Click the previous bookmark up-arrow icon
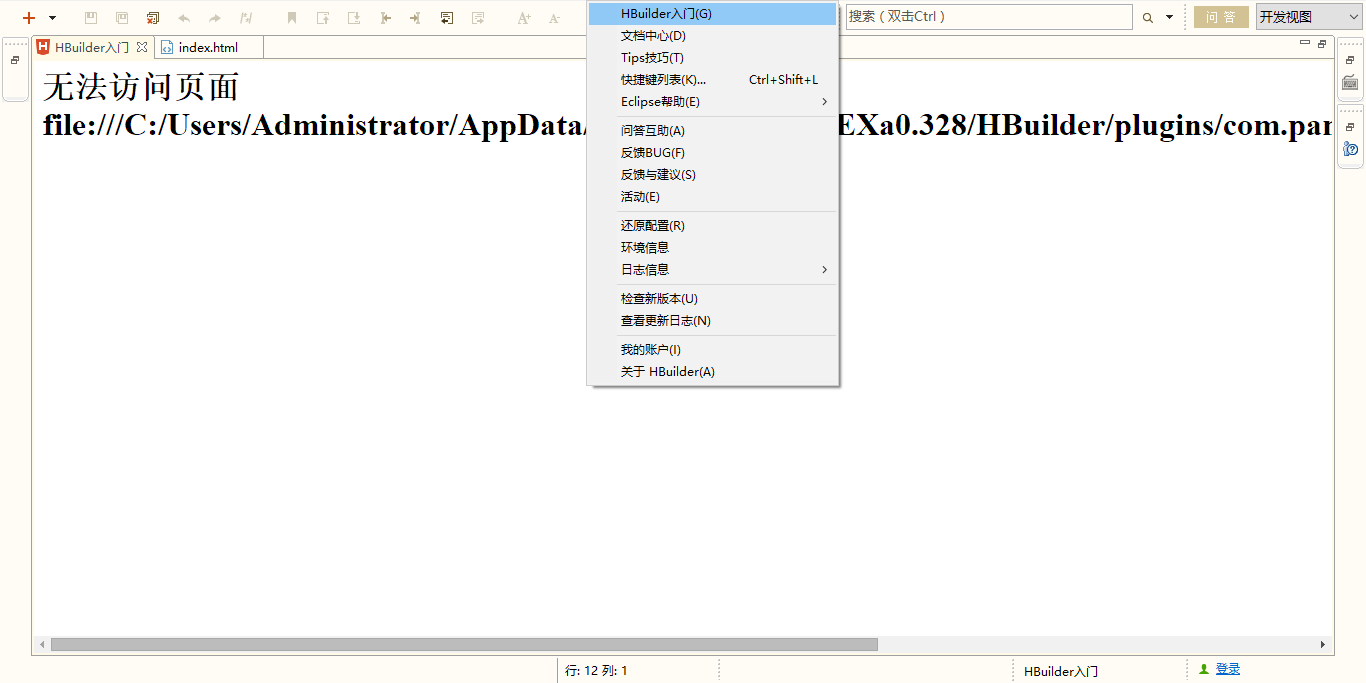 (x=323, y=18)
